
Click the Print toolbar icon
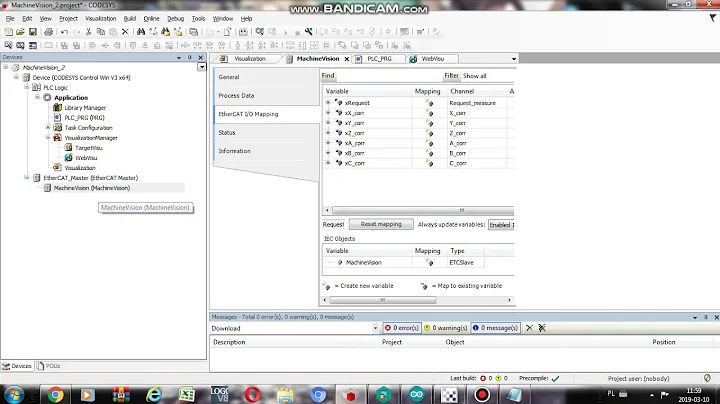pyautogui.click(x=48, y=32)
